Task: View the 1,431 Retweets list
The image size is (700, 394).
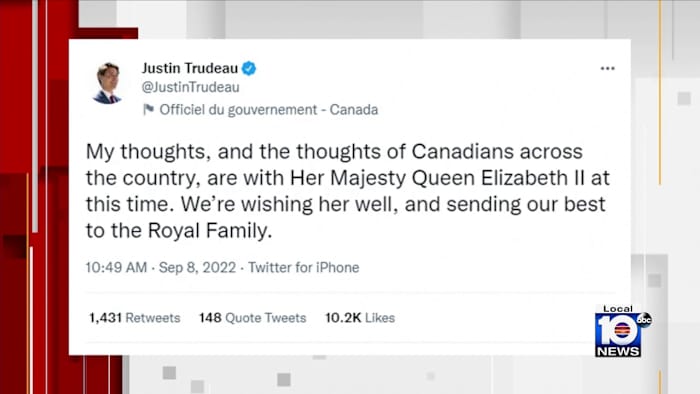Action: click(x=134, y=318)
